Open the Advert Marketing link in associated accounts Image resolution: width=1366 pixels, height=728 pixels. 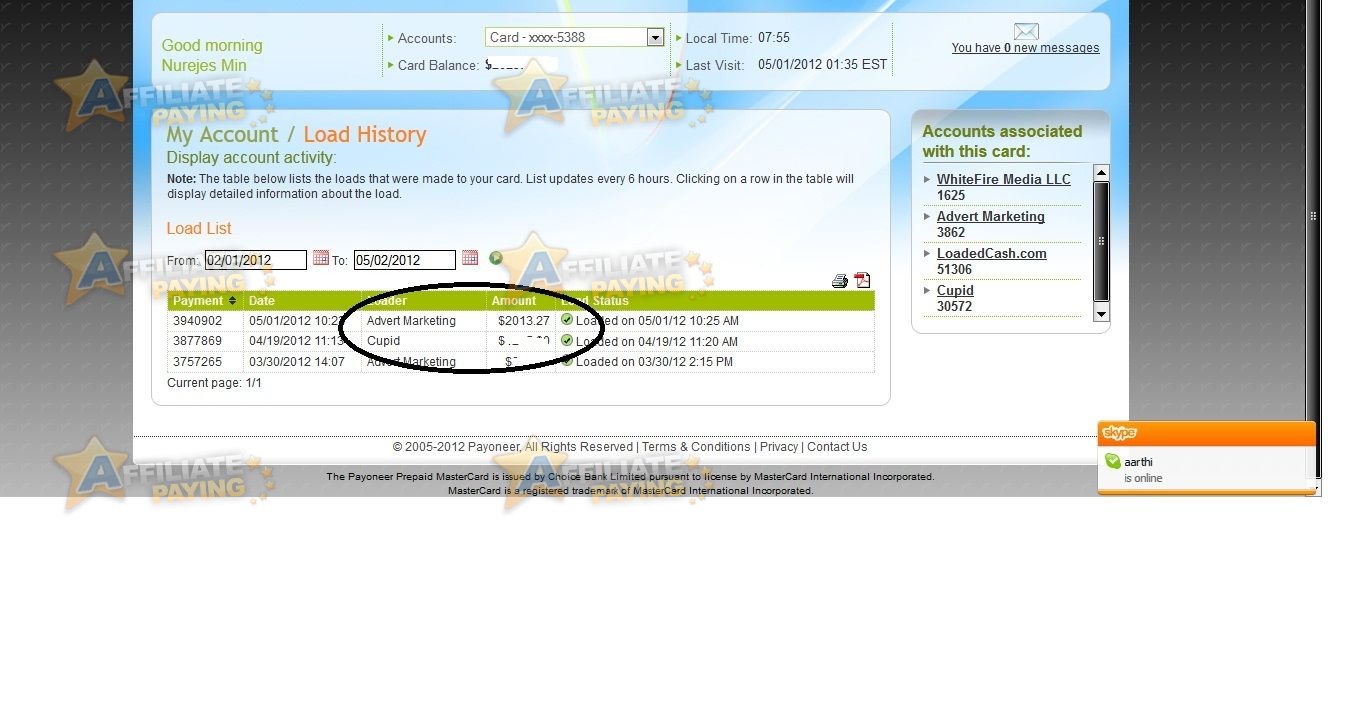click(x=990, y=217)
